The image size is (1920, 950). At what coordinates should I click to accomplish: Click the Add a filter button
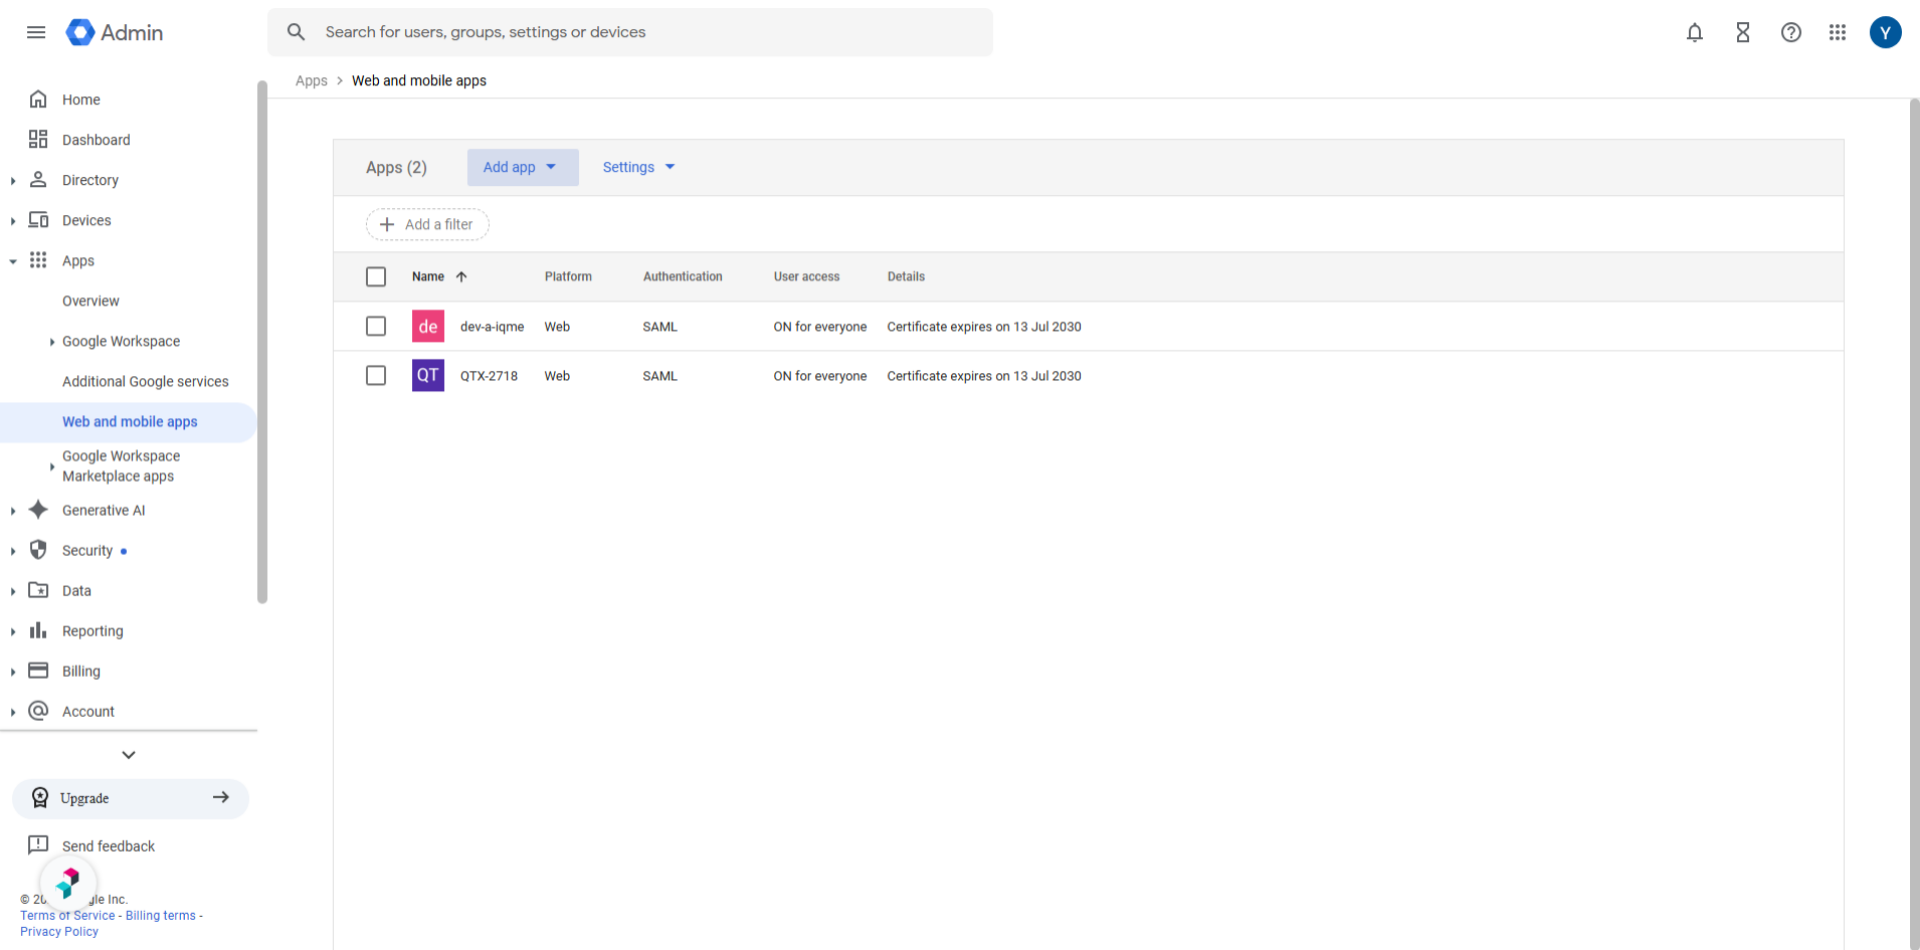coord(427,224)
